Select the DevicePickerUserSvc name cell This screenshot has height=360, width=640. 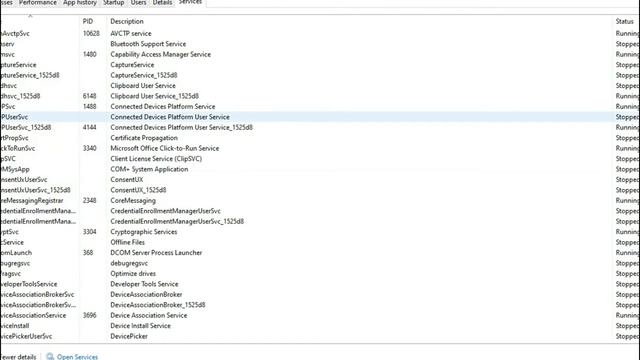coord(26,336)
